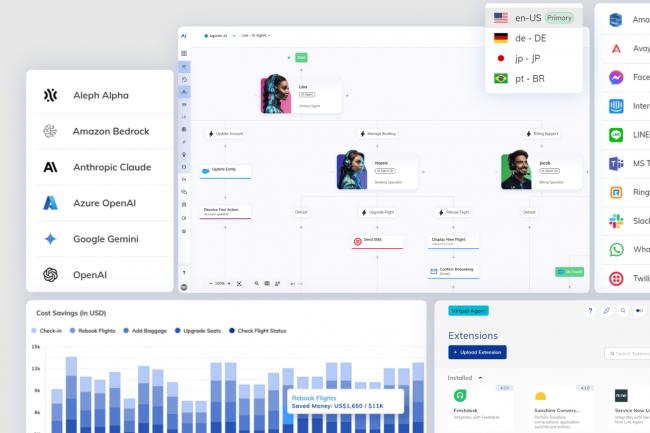The height and width of the screenshot is (433, 650).
Task: Toggle Check Flight Status series in legend
Action: [257, 331]
